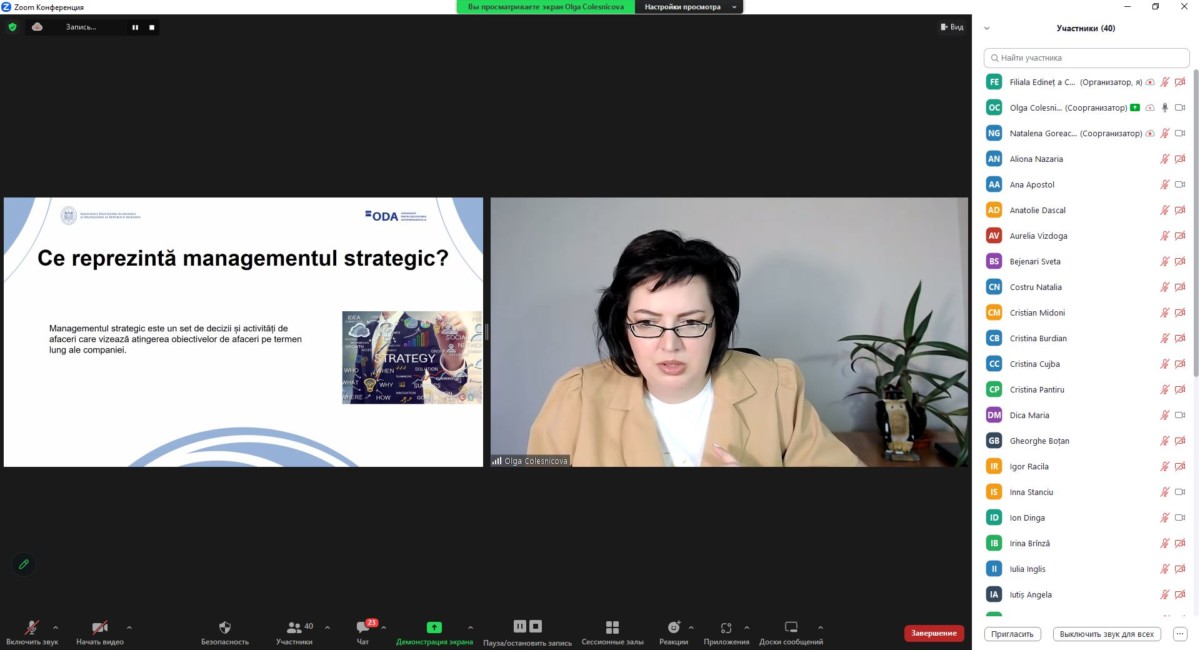Toggle microphone for Aliona Nazaria
This screenshot has width=1200, height=650.
click(1164, 159)
